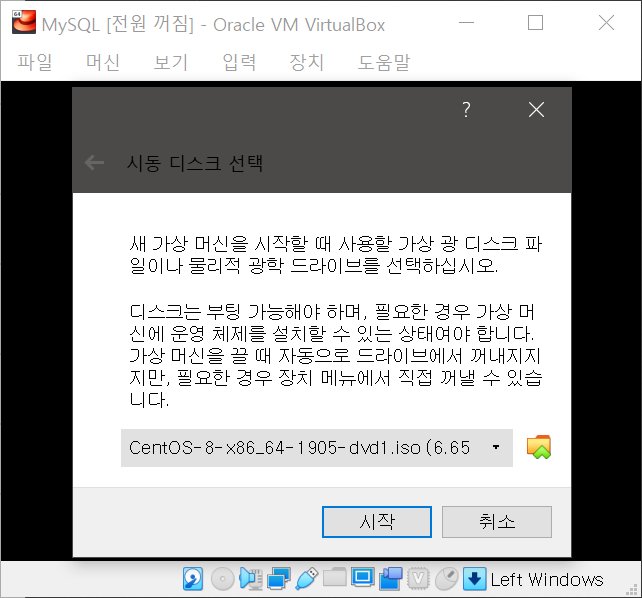642x598 pixels.
Task: Maximize the VirtualBox window
Action: point(536,23)
